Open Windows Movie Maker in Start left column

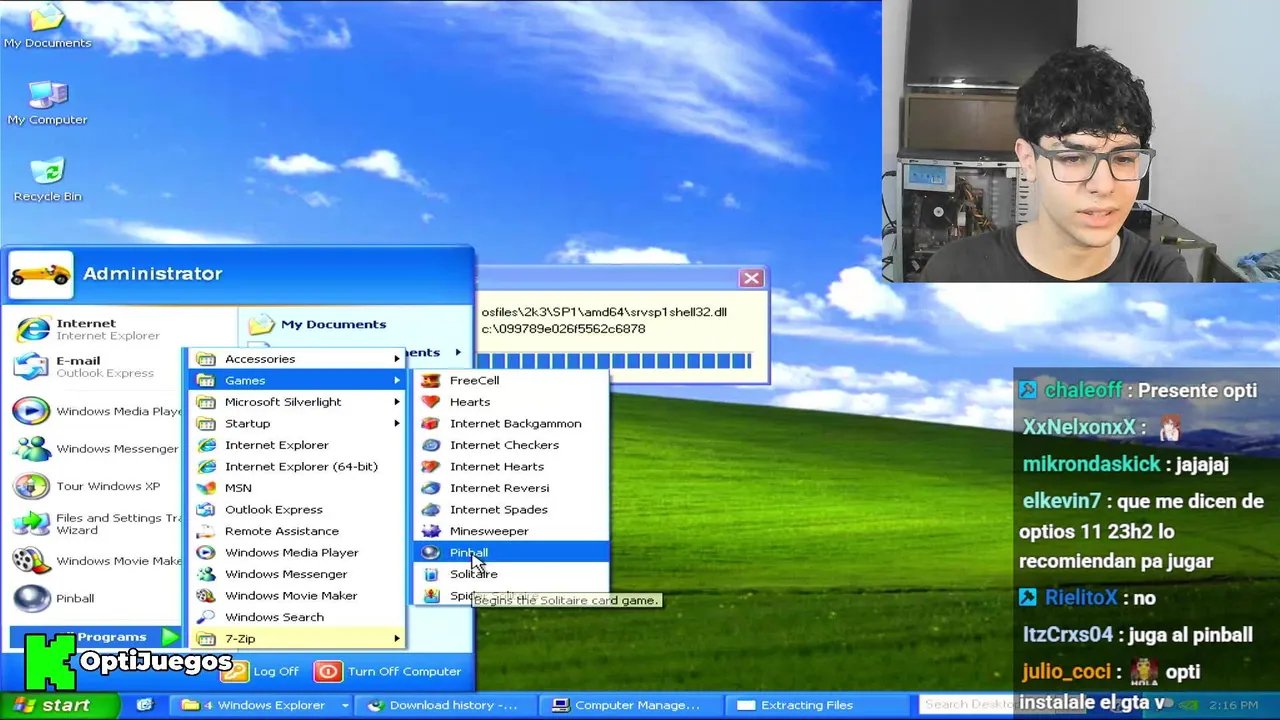[x=97, y=561]
